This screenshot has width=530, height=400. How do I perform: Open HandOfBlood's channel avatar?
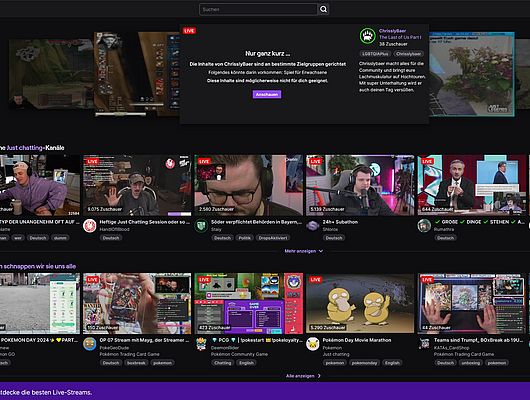(90, 226)
